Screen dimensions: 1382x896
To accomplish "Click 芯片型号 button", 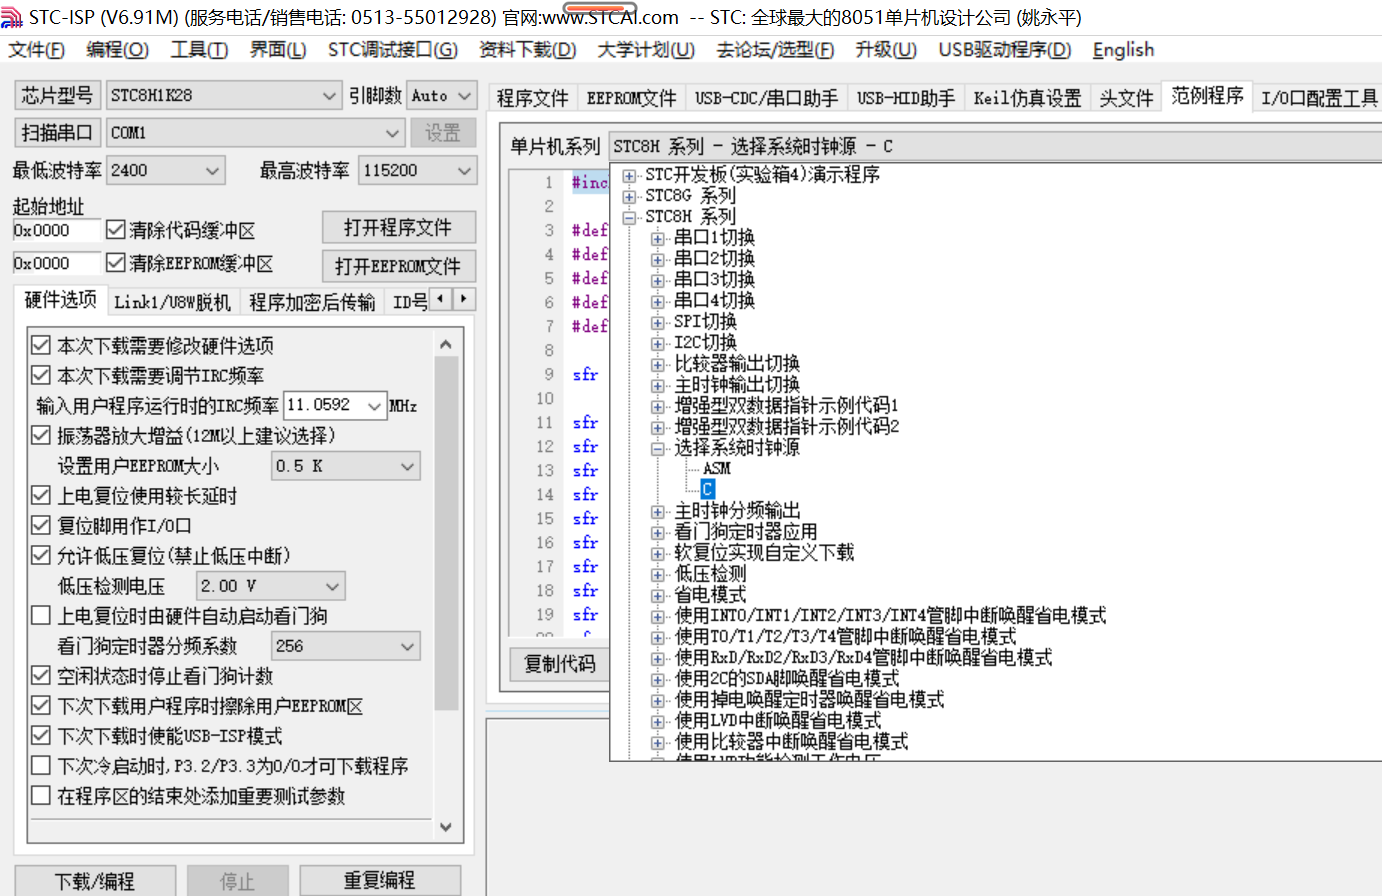I will coord(57,96).
